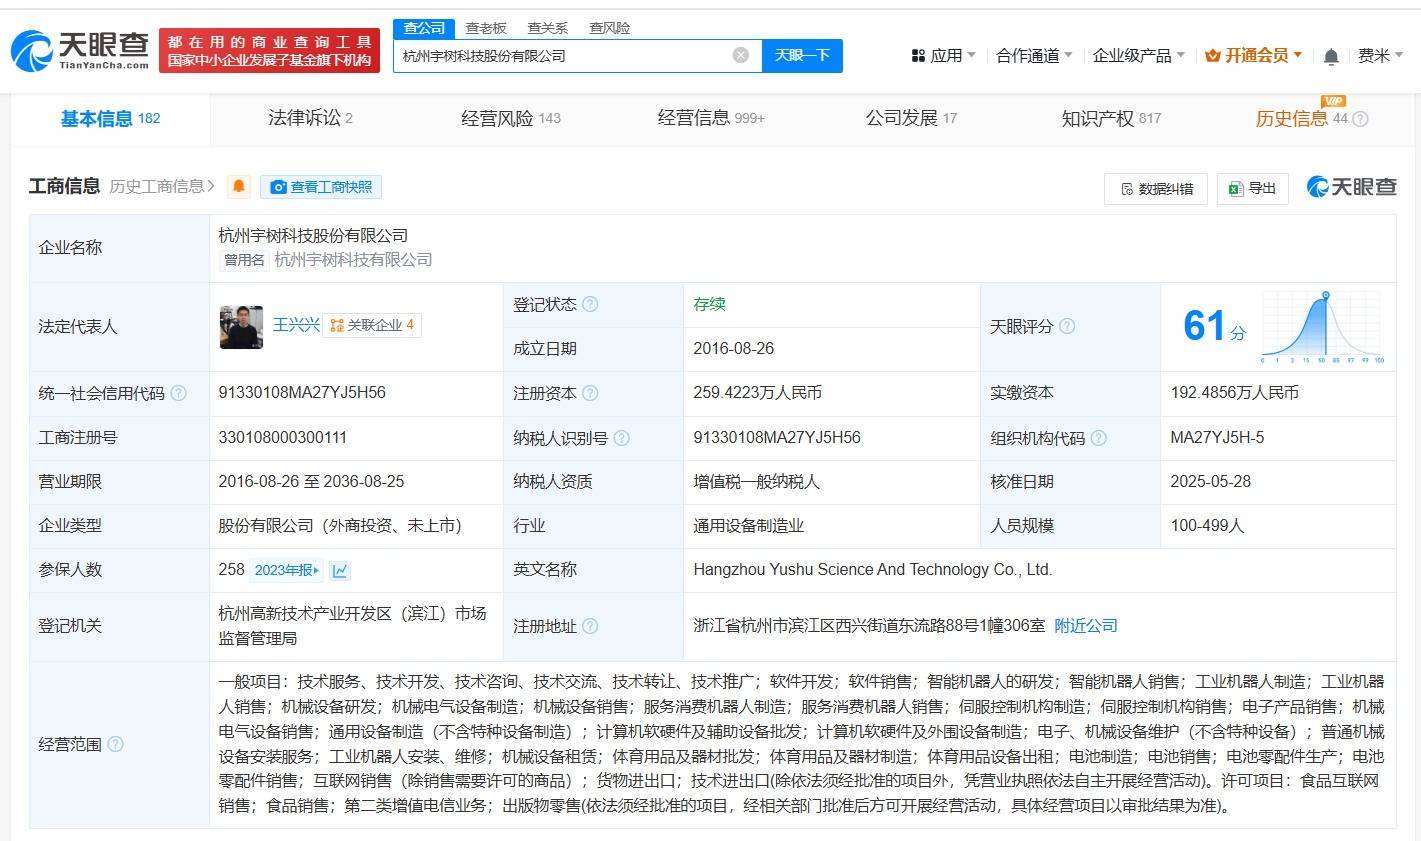
Task: Click the 数据纠错 button
Action: [x=1156, y=189]
